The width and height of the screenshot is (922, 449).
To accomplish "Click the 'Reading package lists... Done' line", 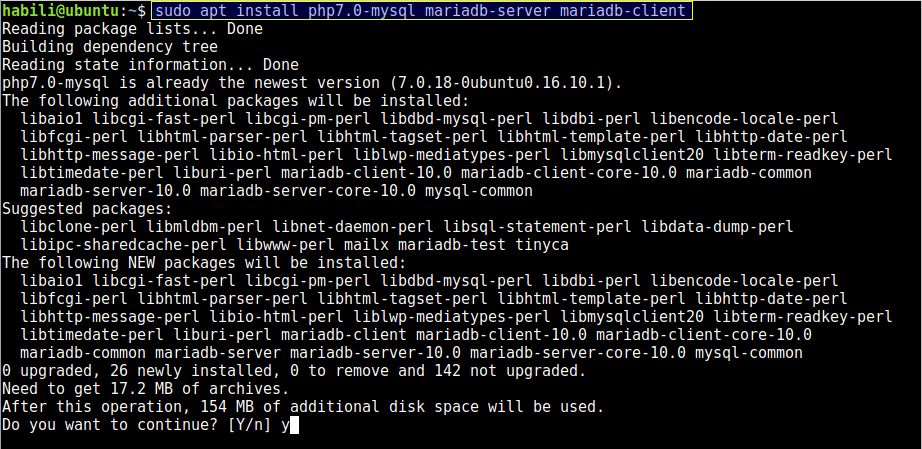I will point(131,29).
